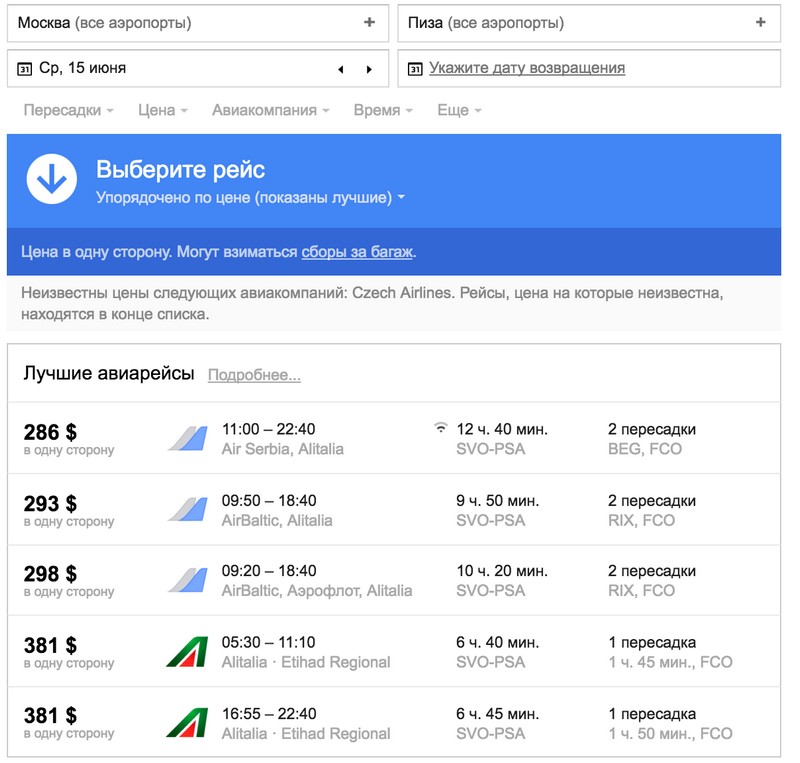Open the Еще filter menu
Viewport: 800px width, 763px height.
pos(459,110)
